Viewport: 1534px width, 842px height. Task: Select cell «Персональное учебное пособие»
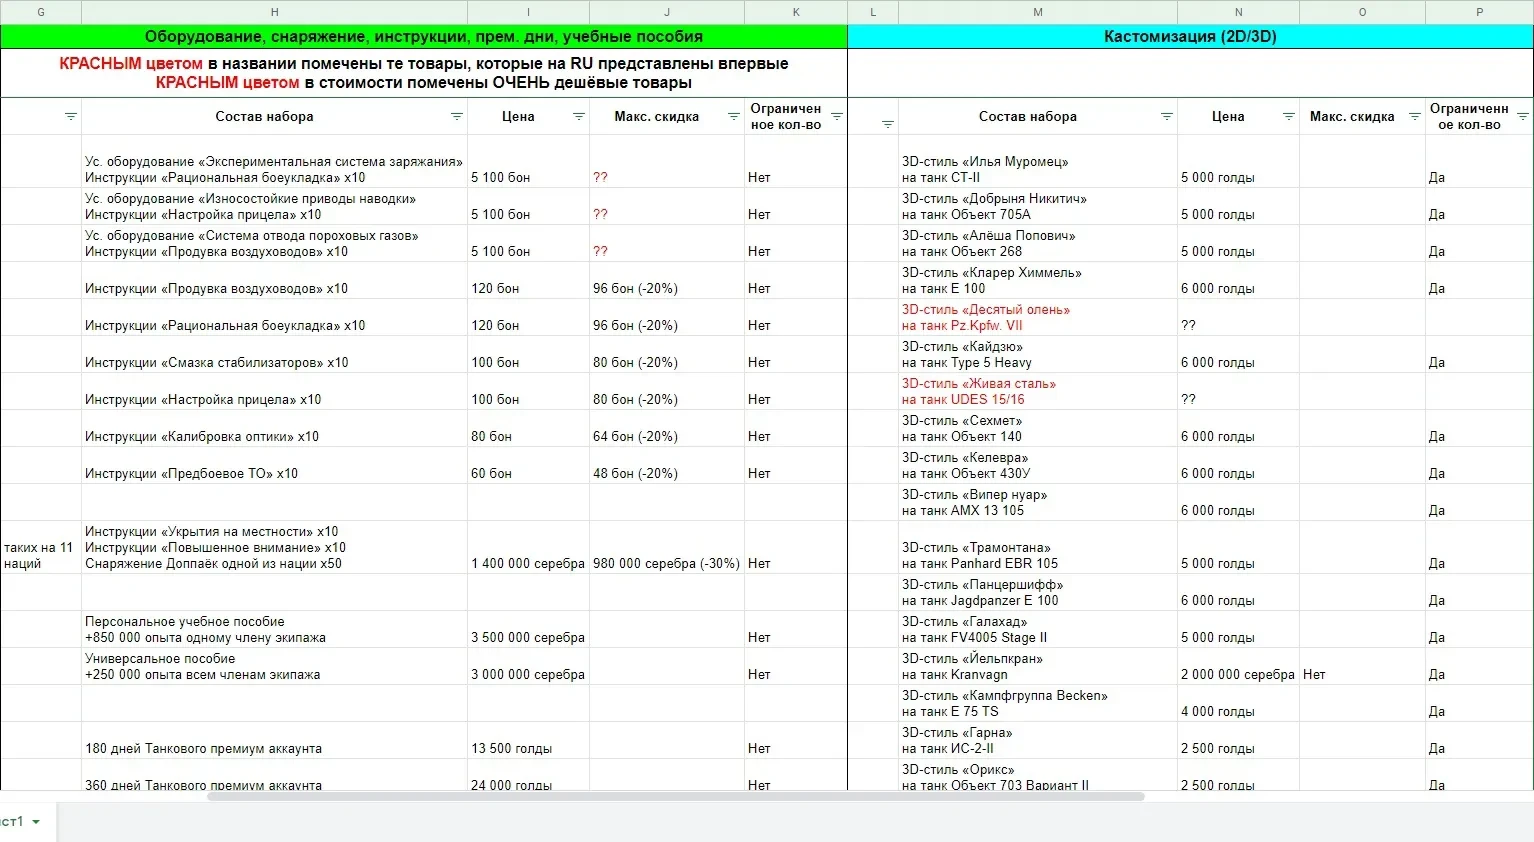pyautogui.click(x=274, y=630)
